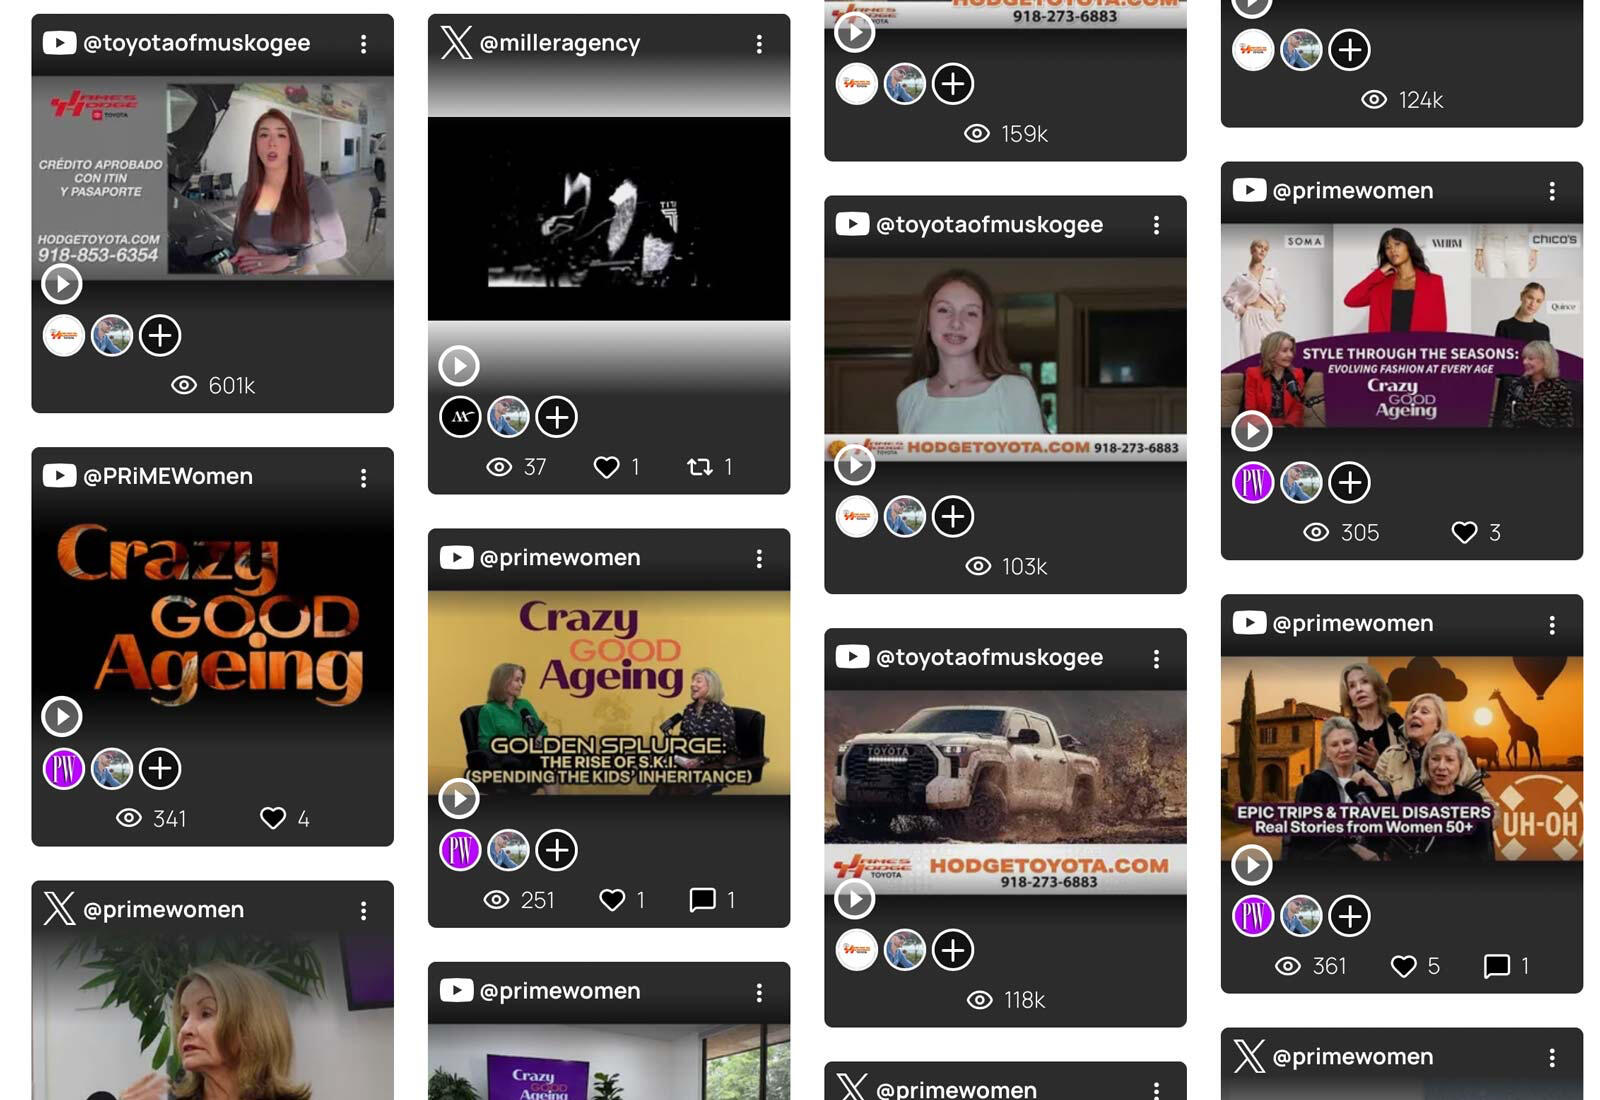The image size is (1600, 1100).
Task: Click the plus button on the 341-view card
Action: pos(160,768)
